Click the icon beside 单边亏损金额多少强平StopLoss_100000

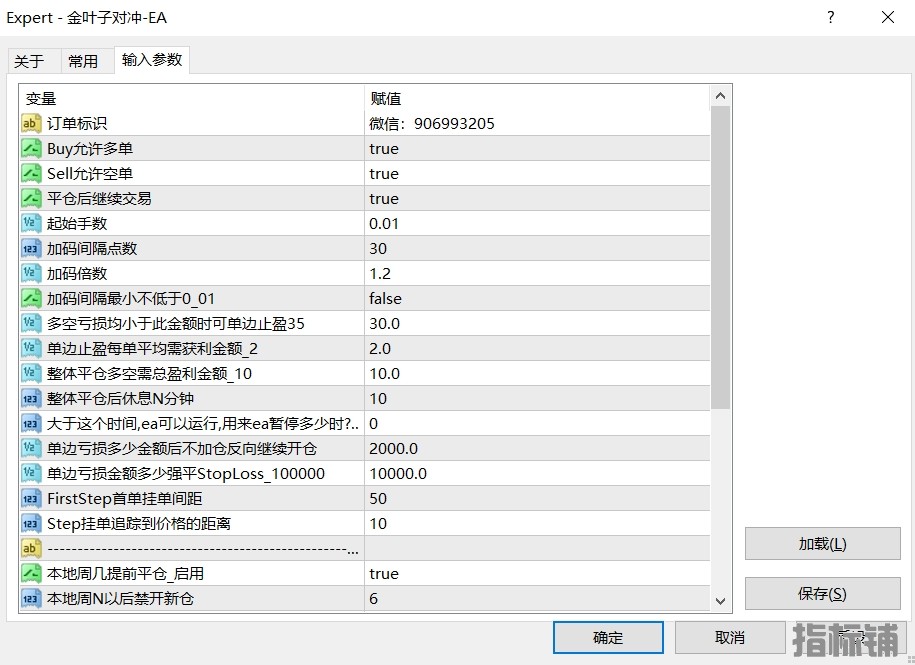(31, 474)
